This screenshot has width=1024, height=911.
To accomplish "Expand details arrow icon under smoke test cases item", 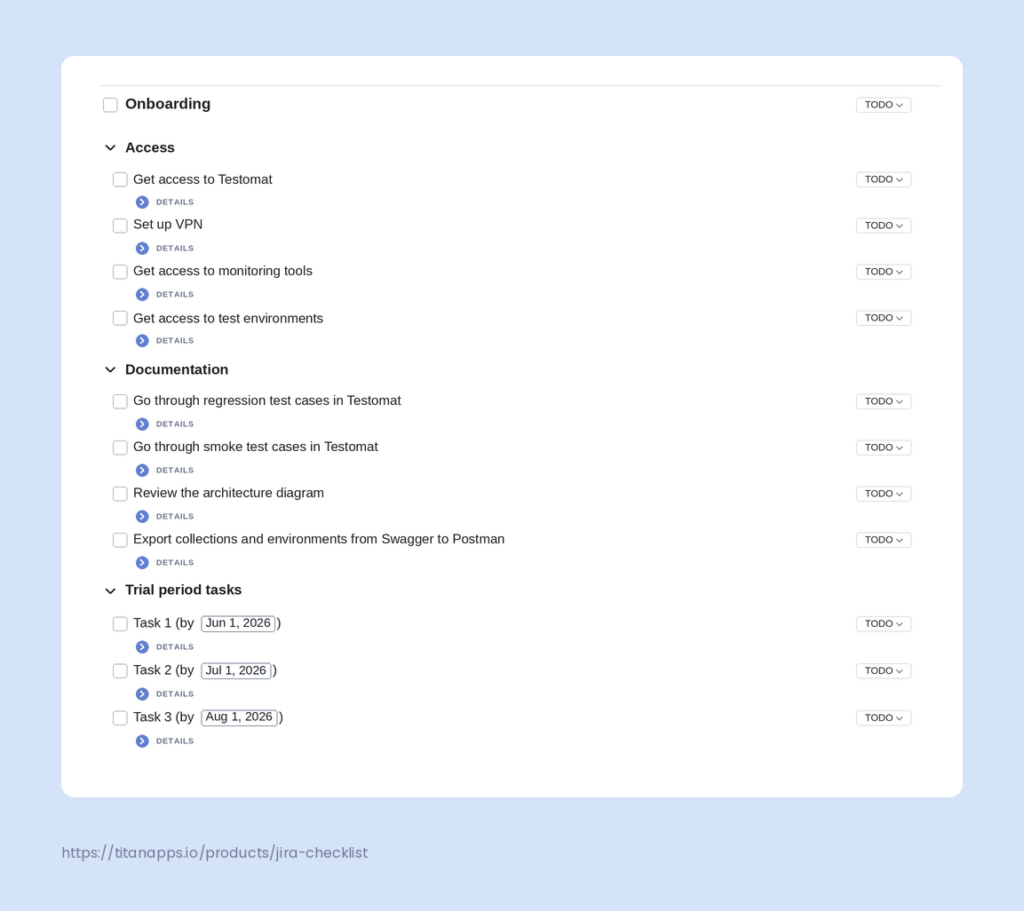I will click(x=142, y=470).
